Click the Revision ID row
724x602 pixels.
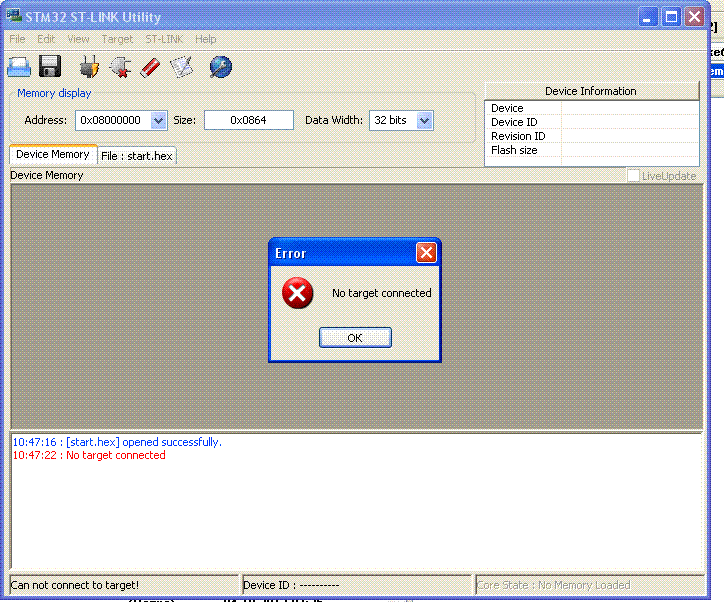click(592, 136)
